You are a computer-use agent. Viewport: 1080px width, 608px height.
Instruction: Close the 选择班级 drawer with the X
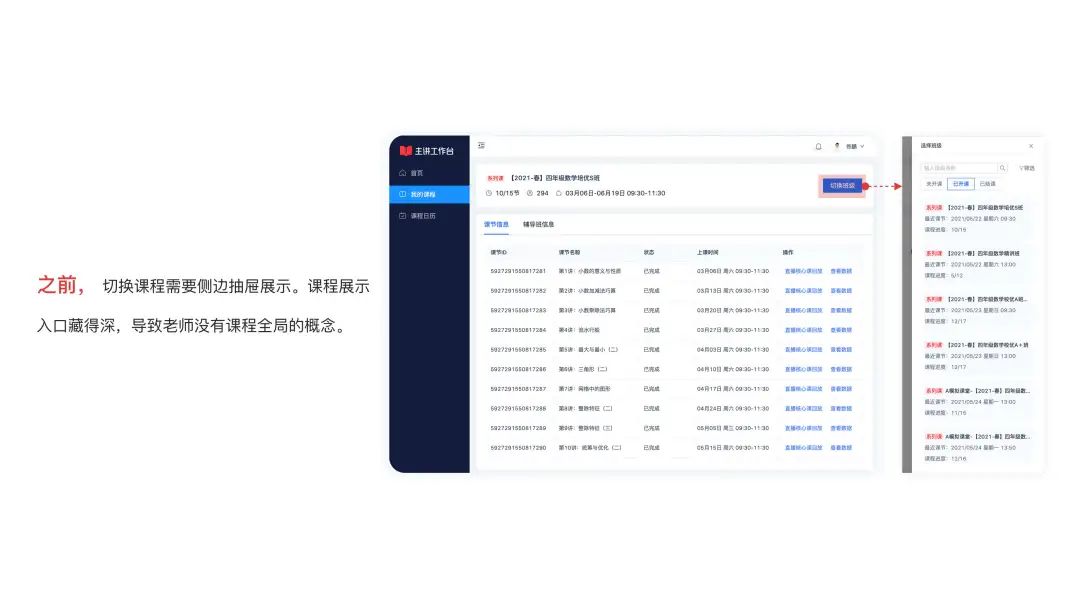1031,146
